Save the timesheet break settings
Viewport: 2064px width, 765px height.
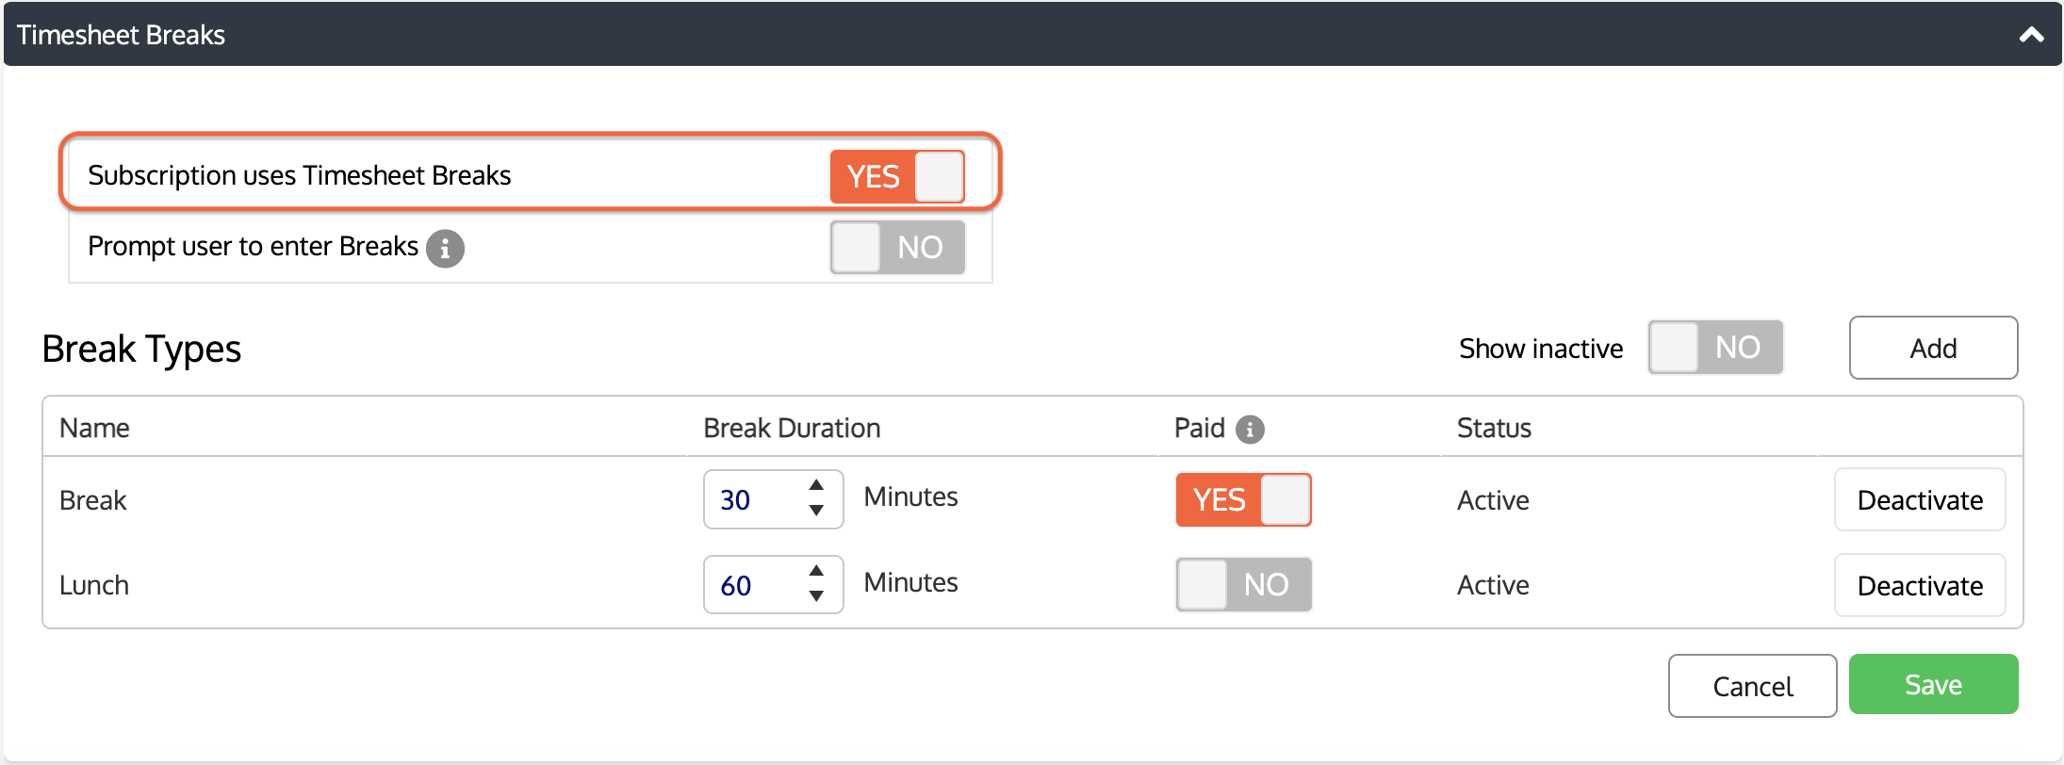[1932, 684]
